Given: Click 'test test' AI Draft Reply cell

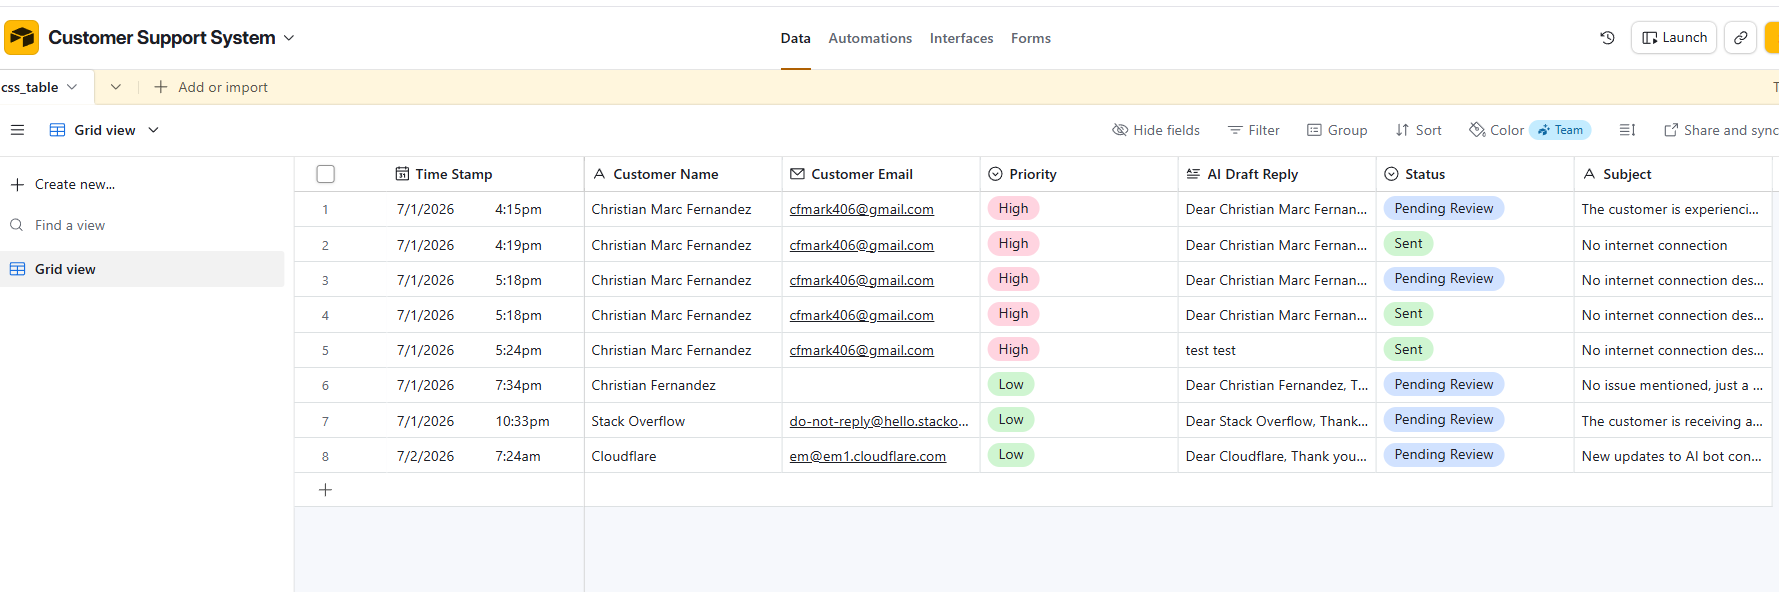Looking at the screenshot, I should tap(1276, 350).
